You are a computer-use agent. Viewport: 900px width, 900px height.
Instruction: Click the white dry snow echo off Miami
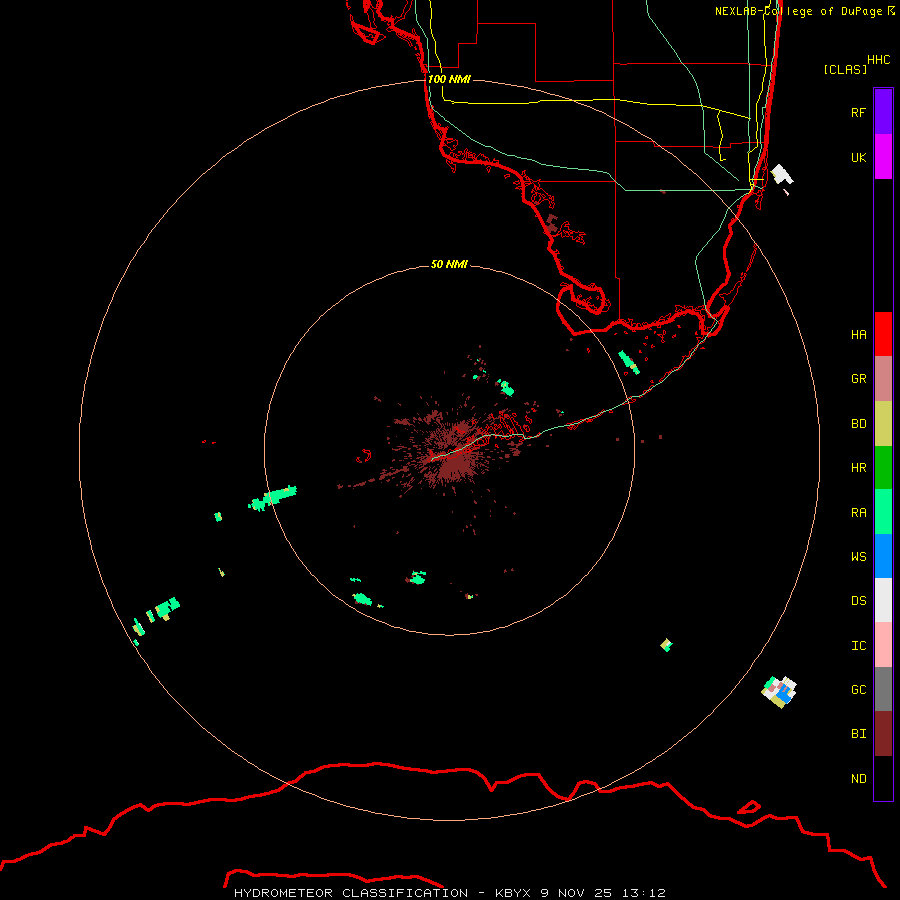(x=782, y=175)
